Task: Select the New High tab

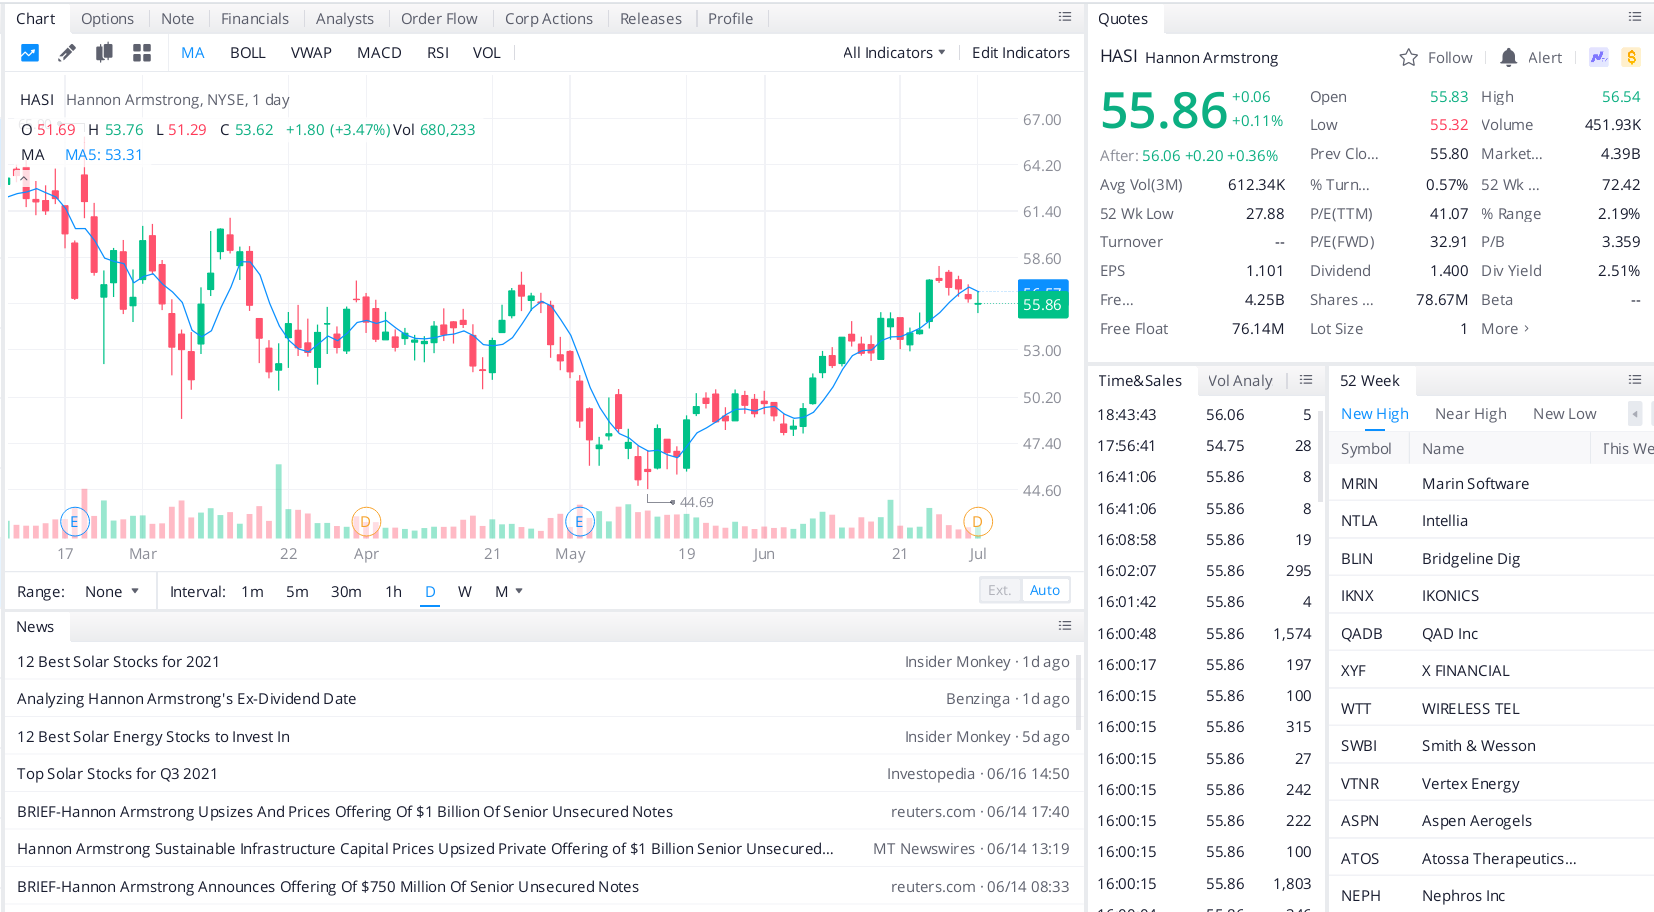Action: 1374,414
